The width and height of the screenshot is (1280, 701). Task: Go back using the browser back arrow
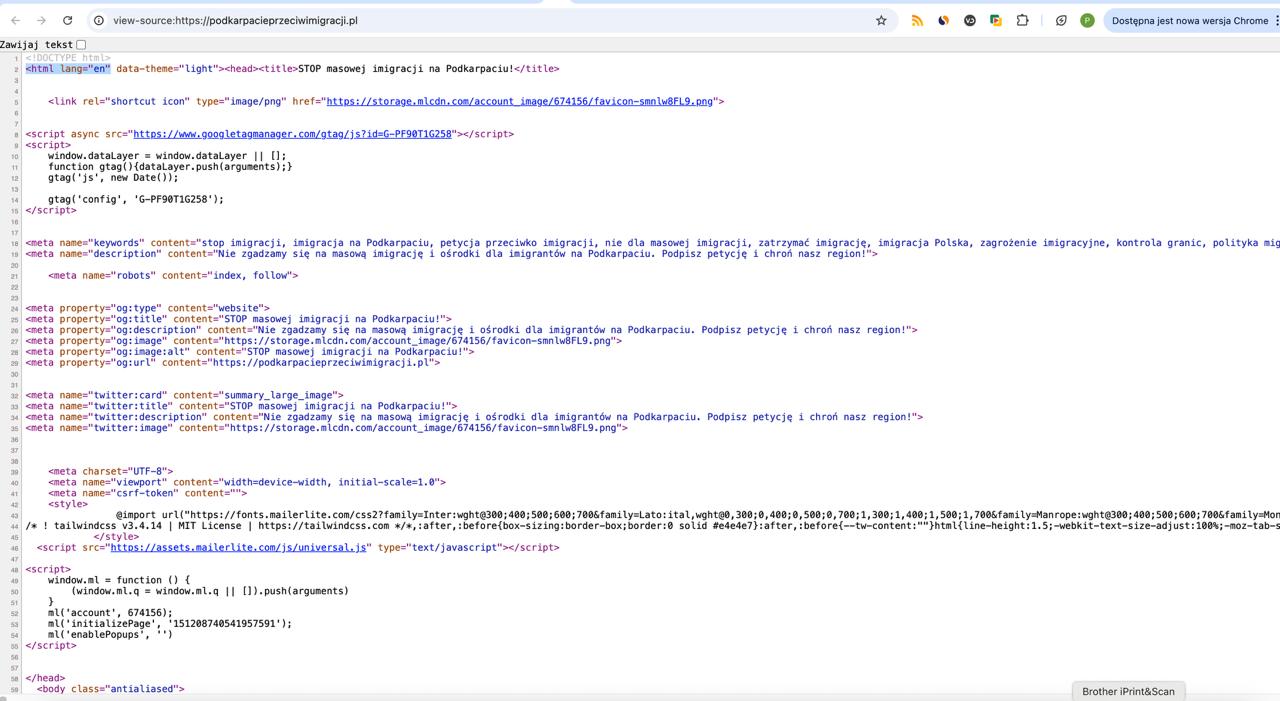(15, 20)
